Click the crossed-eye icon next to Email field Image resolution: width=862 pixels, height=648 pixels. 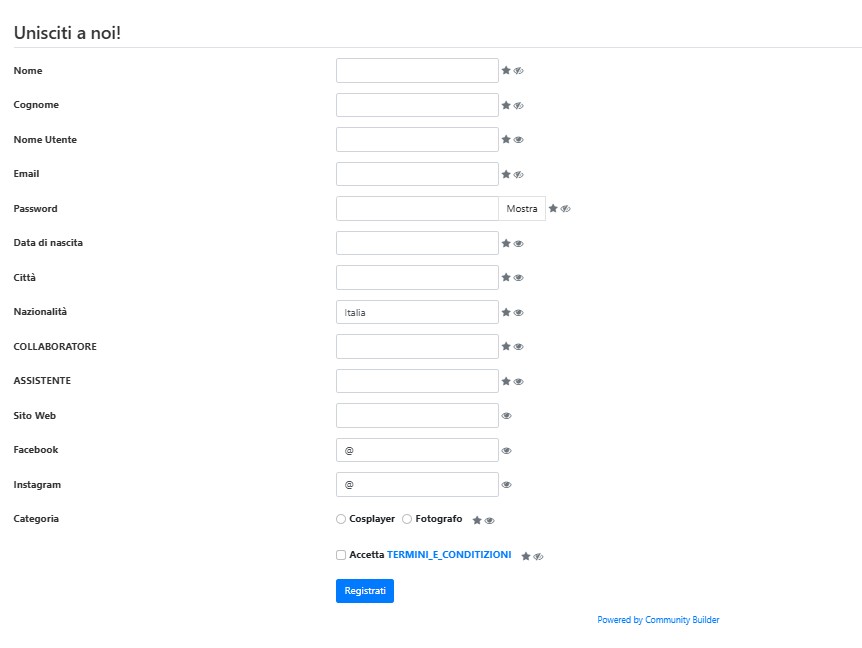click(518, 174)
